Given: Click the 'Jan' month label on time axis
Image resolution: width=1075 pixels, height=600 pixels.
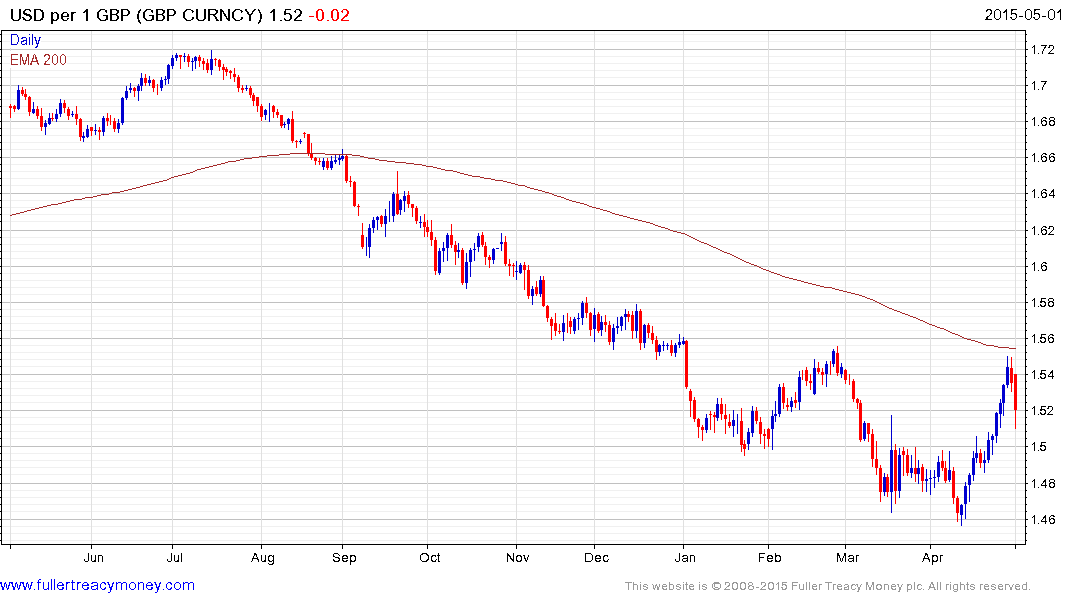Looking at the screenshot, I should click(x=685, y=558).
